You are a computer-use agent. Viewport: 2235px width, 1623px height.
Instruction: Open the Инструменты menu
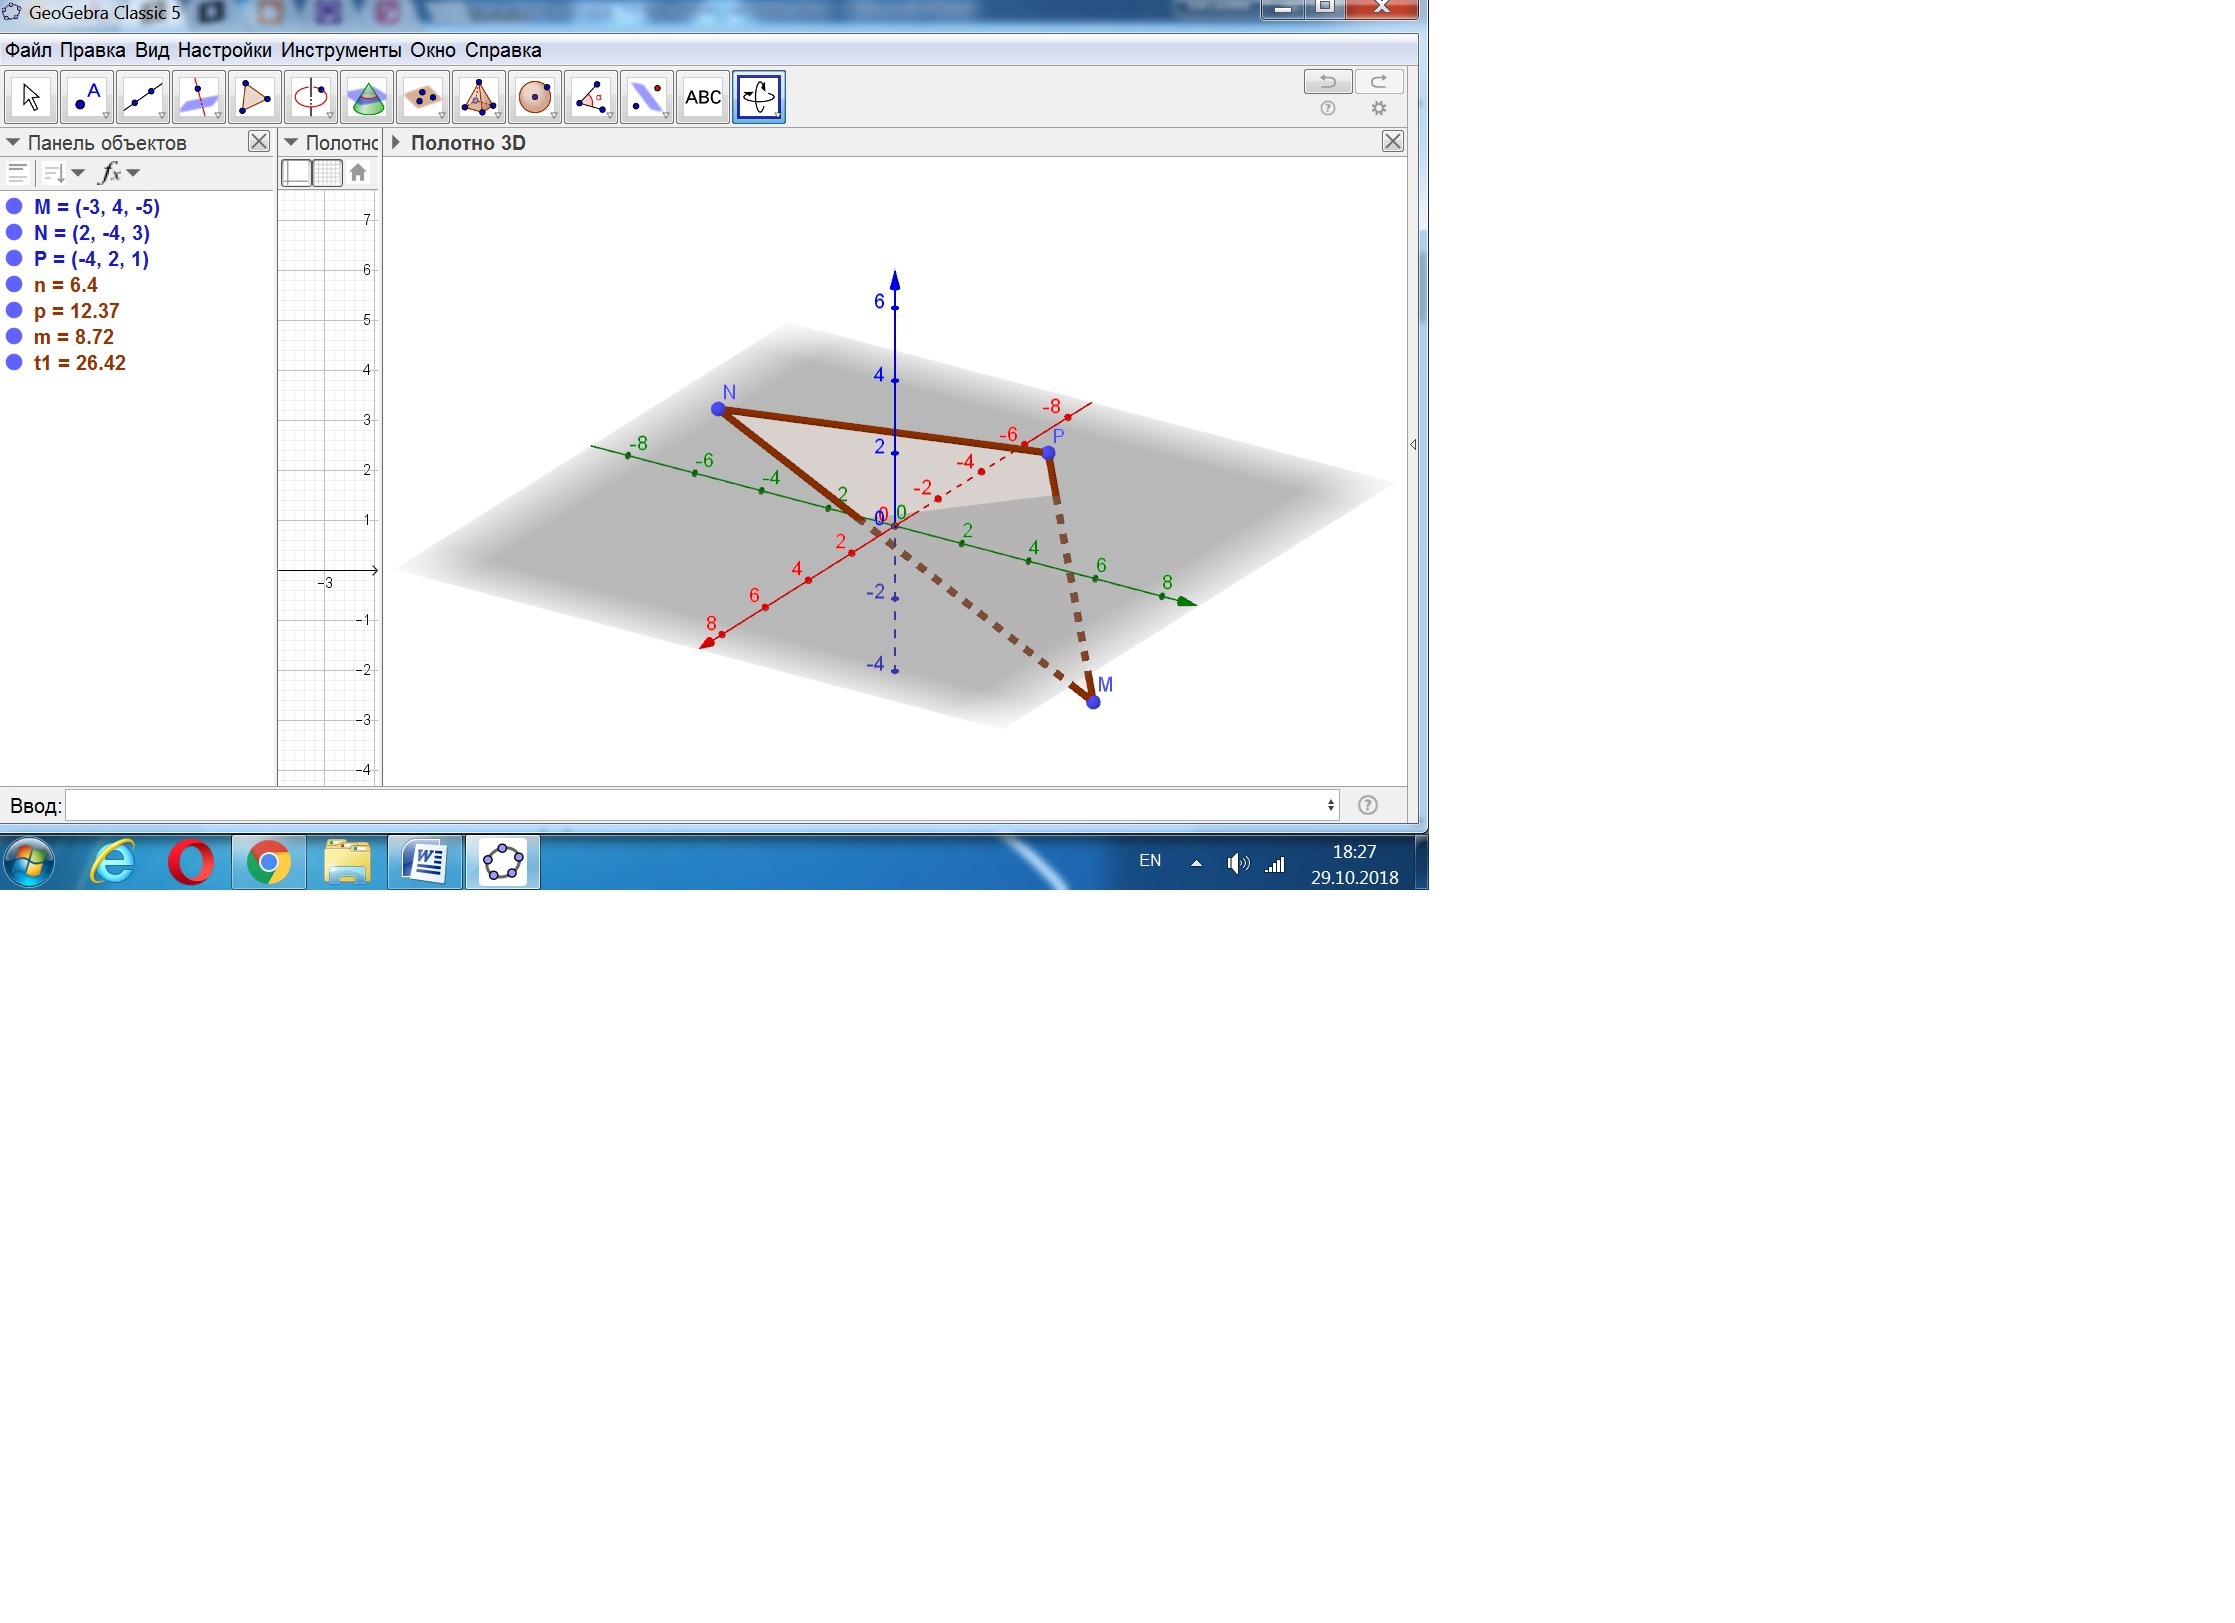(341, 50)
